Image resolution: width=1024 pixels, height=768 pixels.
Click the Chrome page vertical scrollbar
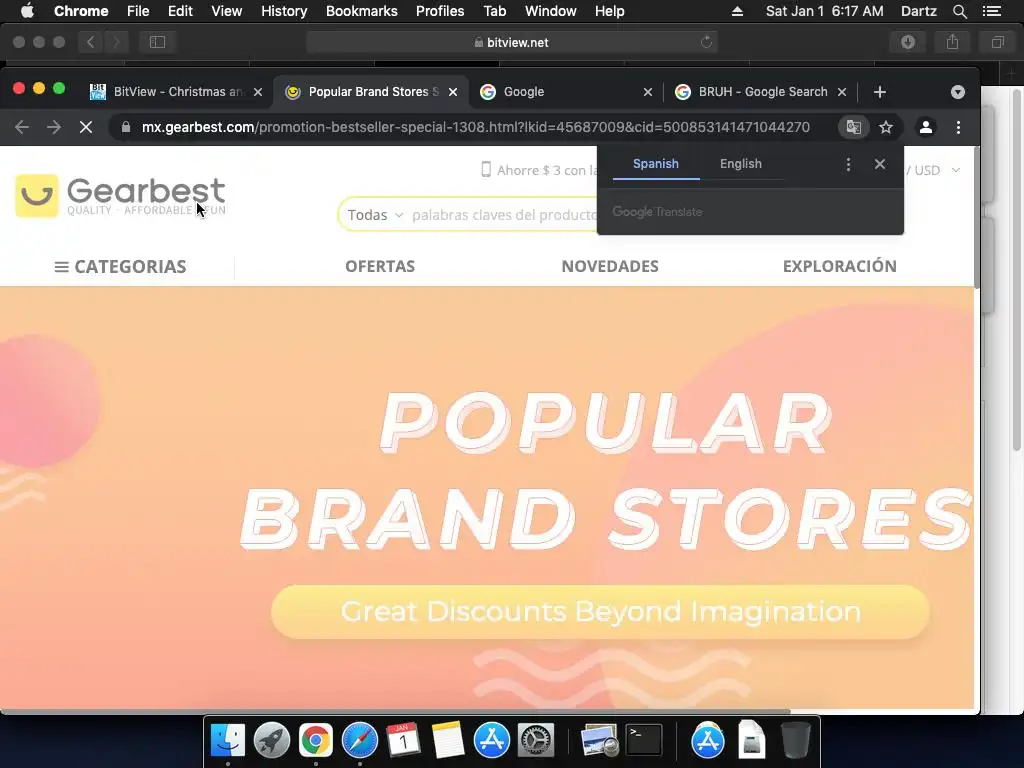click(x=977, y=217)
